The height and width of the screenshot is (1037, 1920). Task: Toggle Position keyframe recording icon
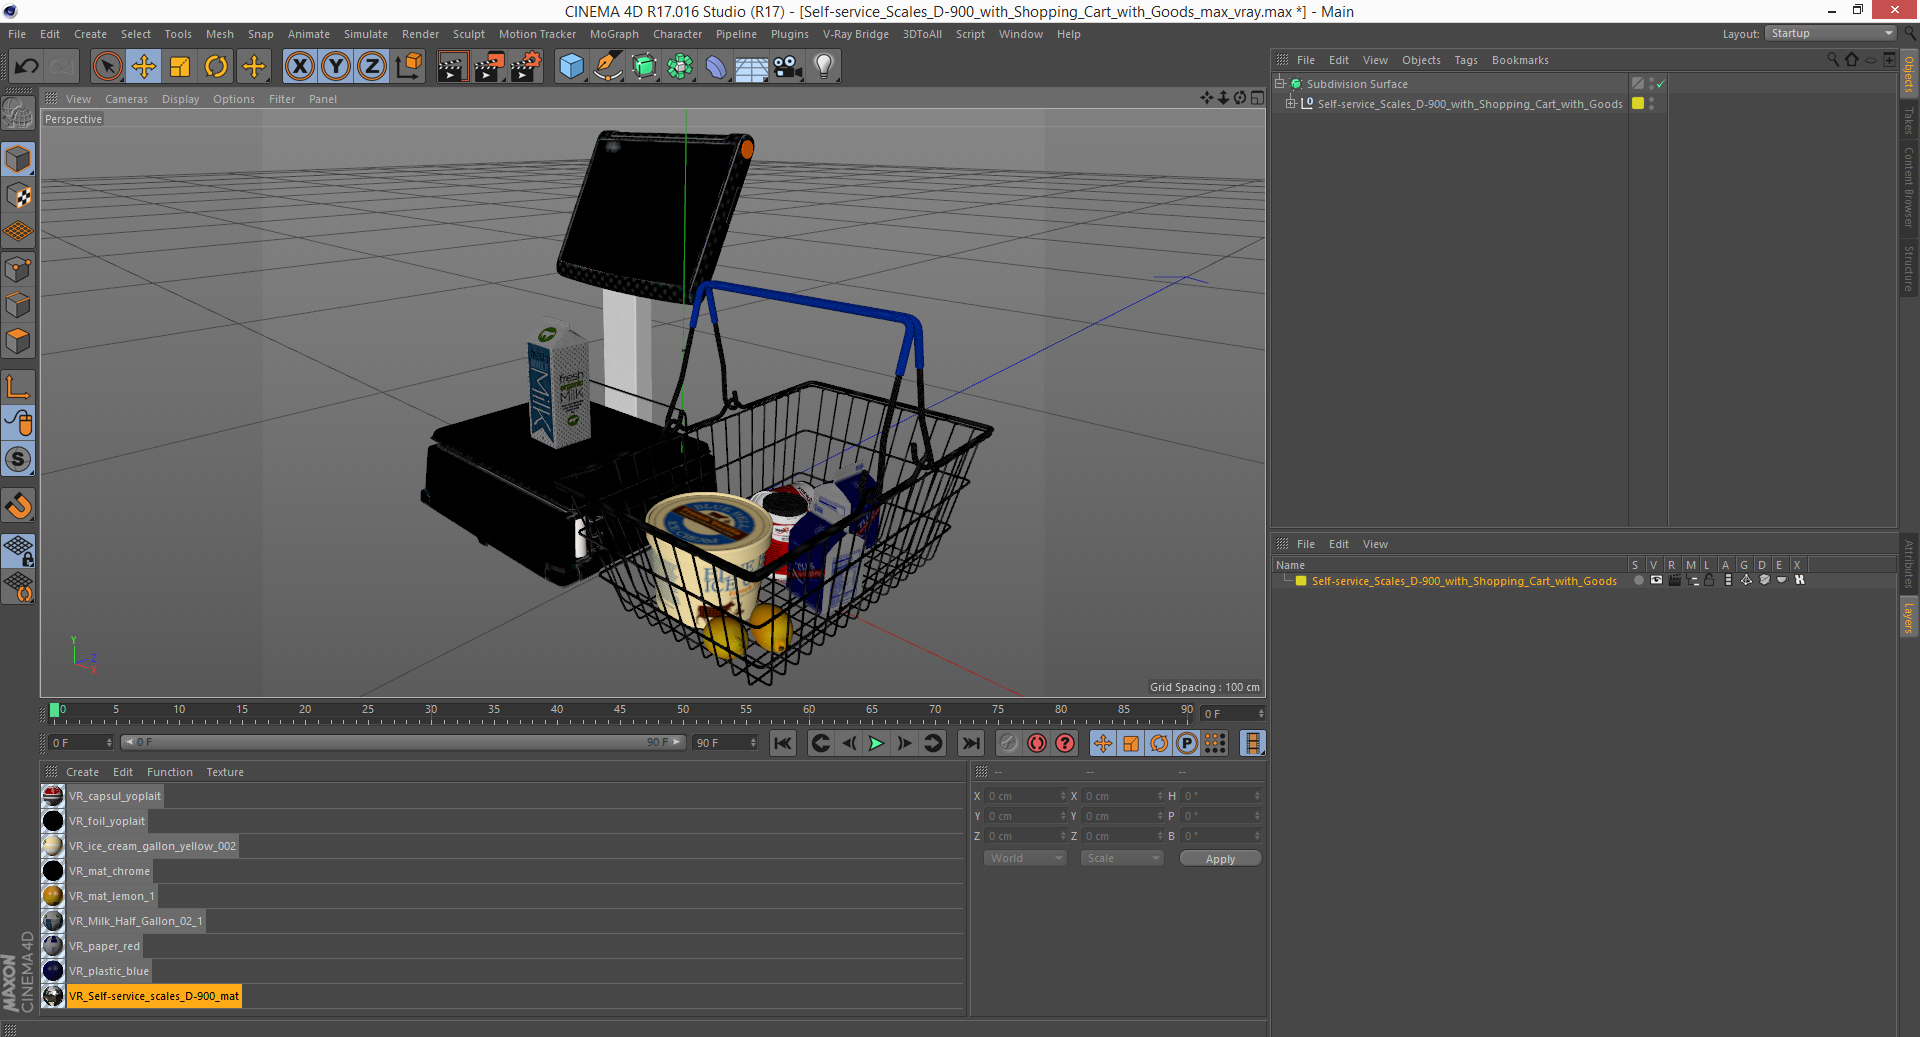click(x=1103, y=743)
